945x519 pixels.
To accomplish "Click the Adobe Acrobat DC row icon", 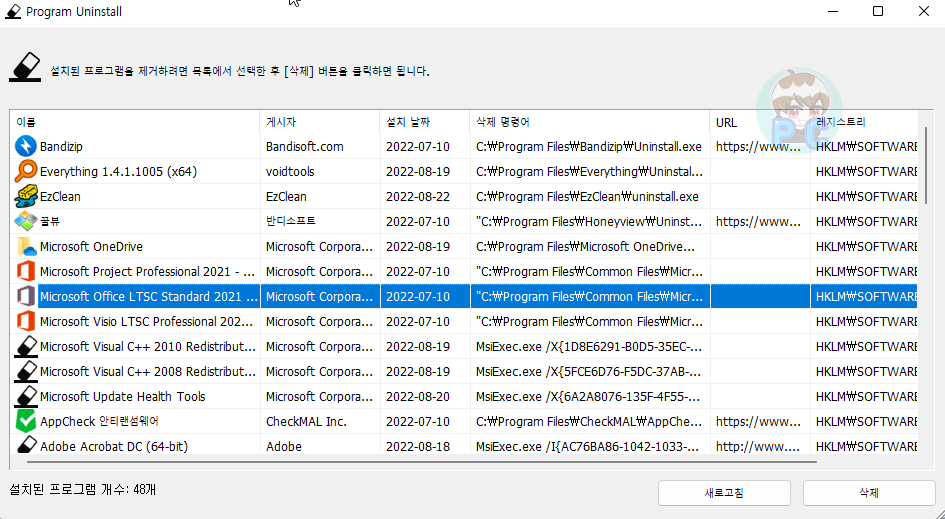I will [26, 445].
